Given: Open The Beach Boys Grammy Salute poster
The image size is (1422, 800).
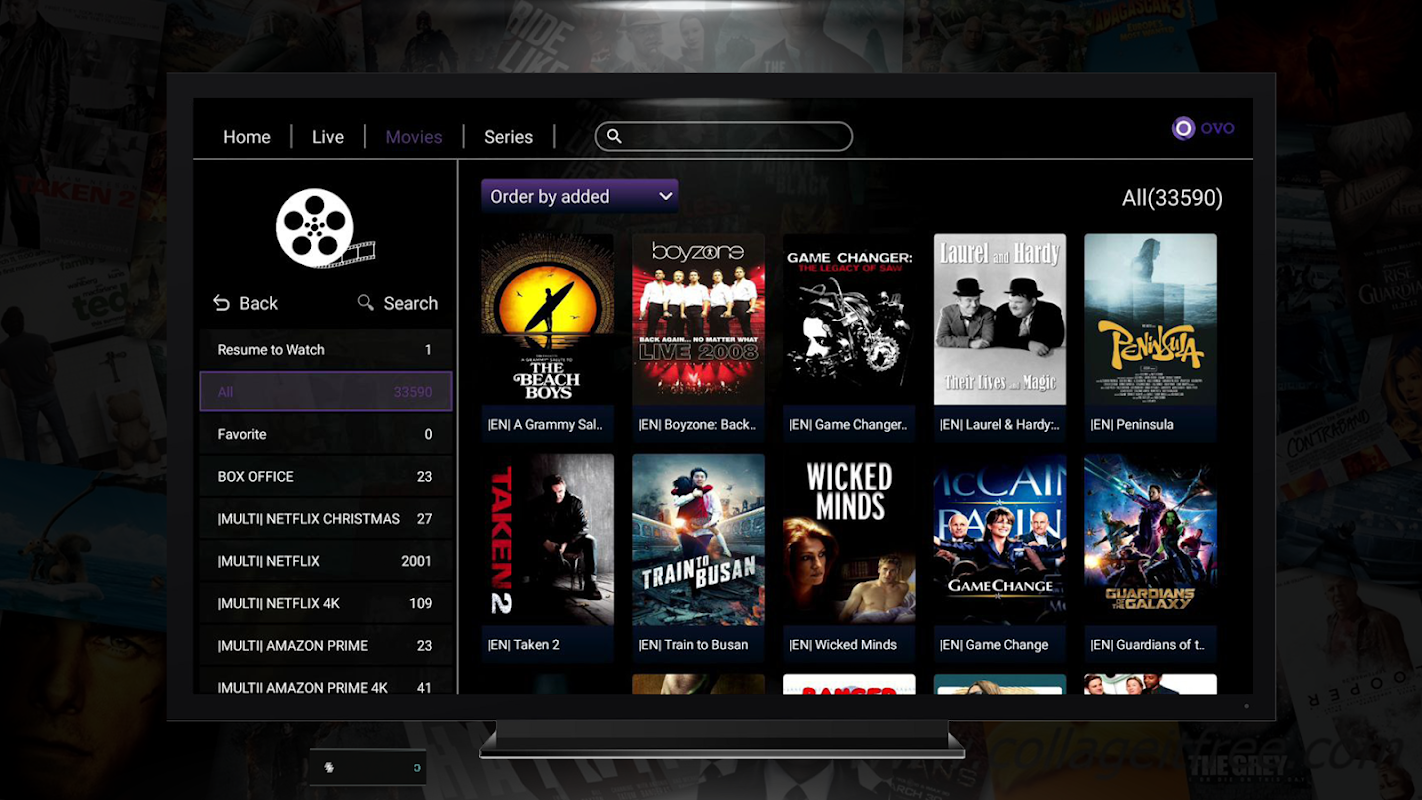Looking at the screenshot, I should coord(548,319).
